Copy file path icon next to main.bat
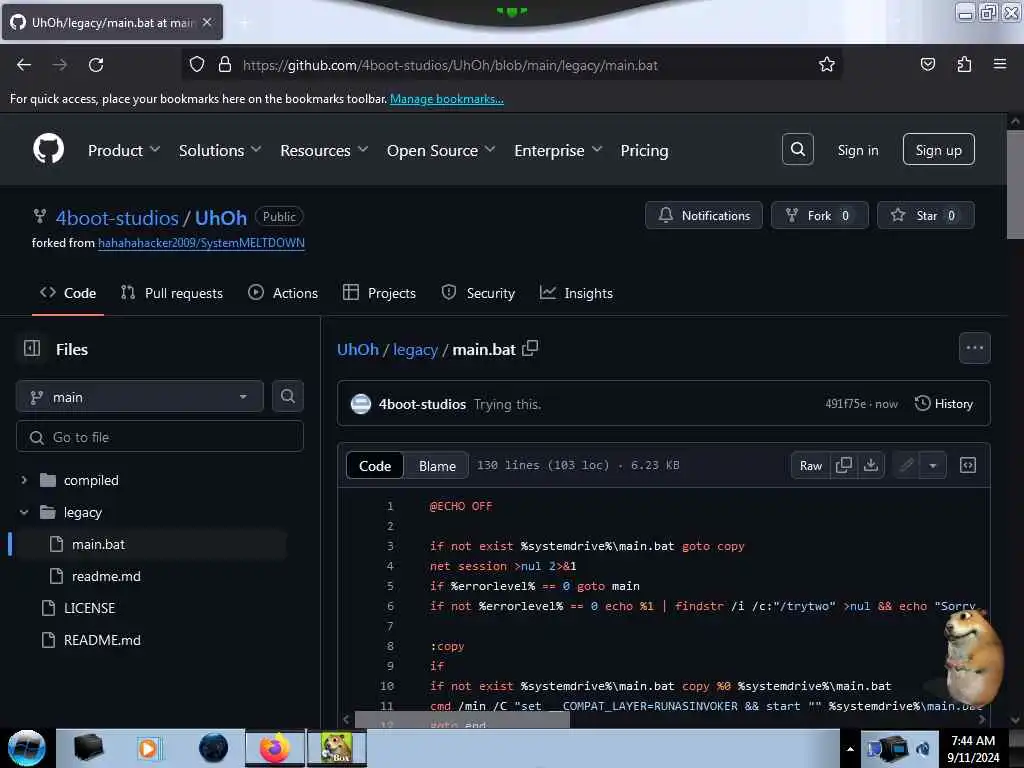1024x768 pixels. point(530,348)
